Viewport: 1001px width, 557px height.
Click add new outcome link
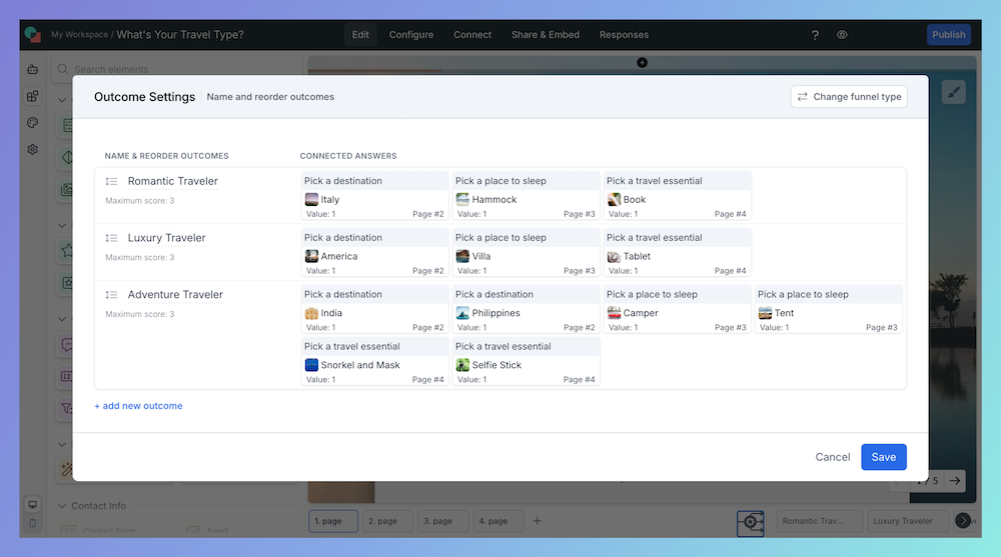138,406
